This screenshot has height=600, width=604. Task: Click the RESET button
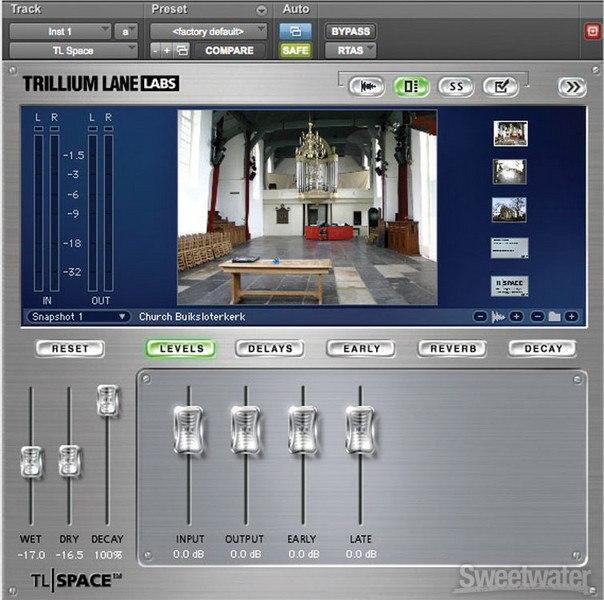pyautogui.click(x=70, y=349)
